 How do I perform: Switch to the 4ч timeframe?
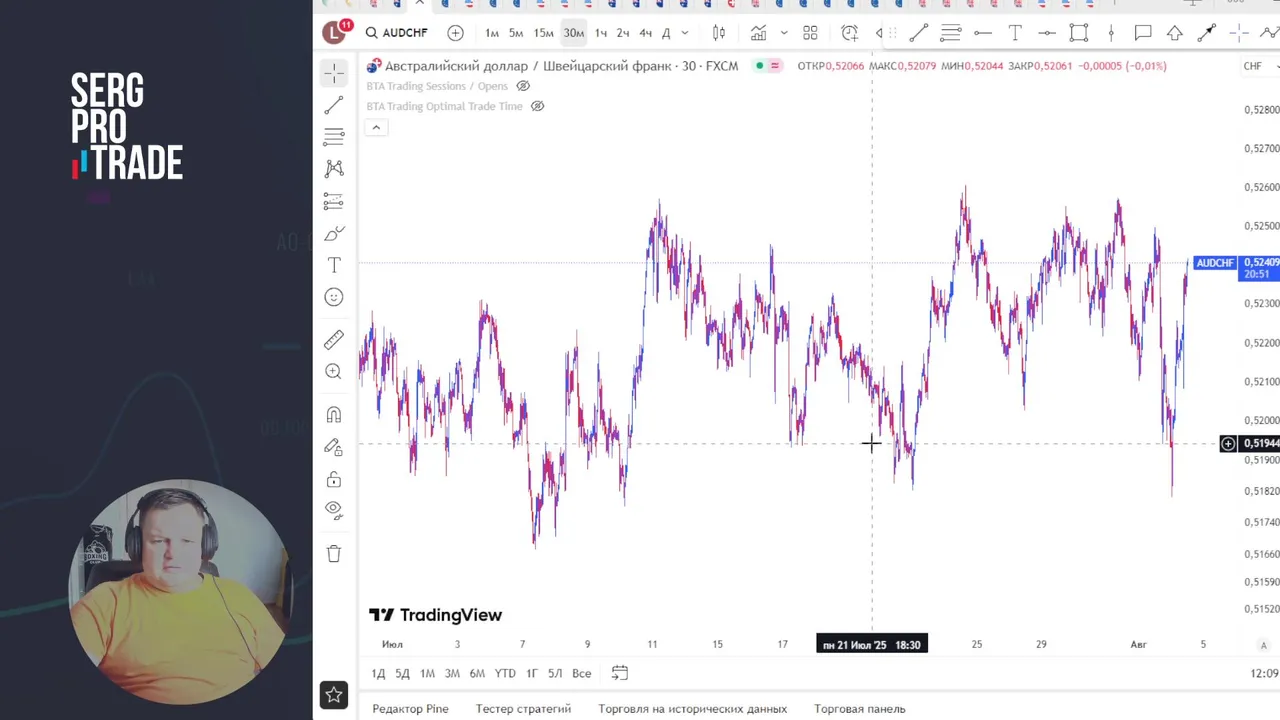645,33
